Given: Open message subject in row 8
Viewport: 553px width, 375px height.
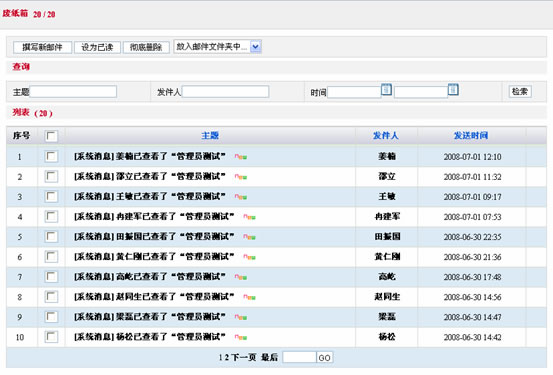Looking at the screenshot, I should pos(154,297).
